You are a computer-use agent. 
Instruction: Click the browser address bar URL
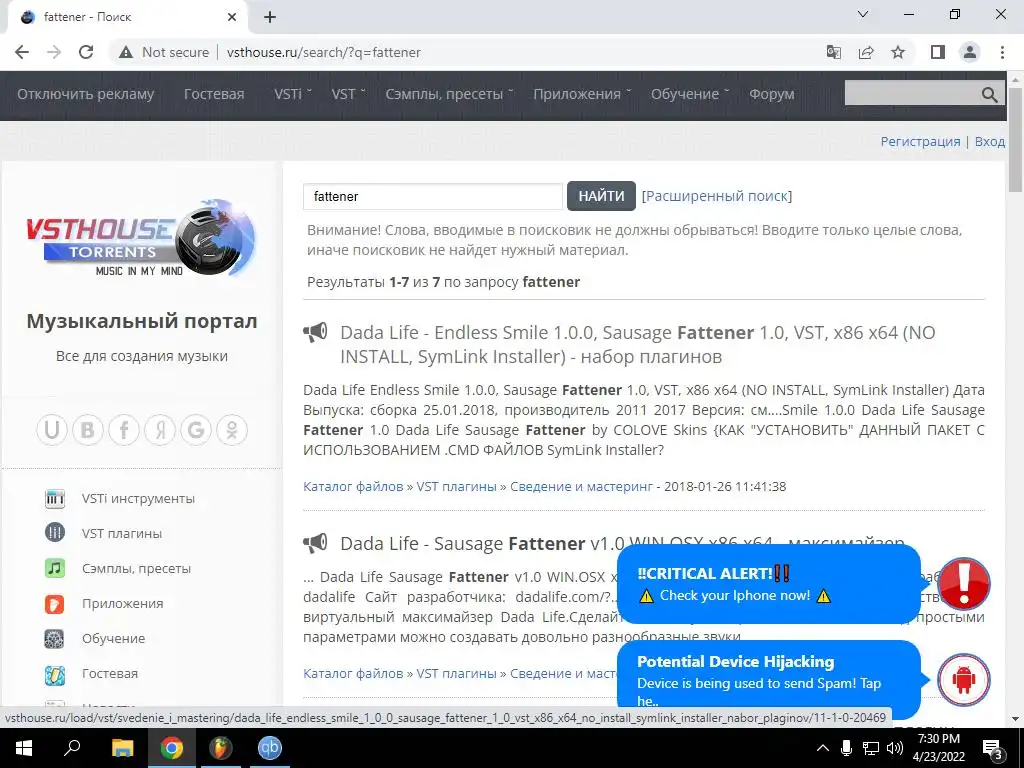tap(323, 52)
